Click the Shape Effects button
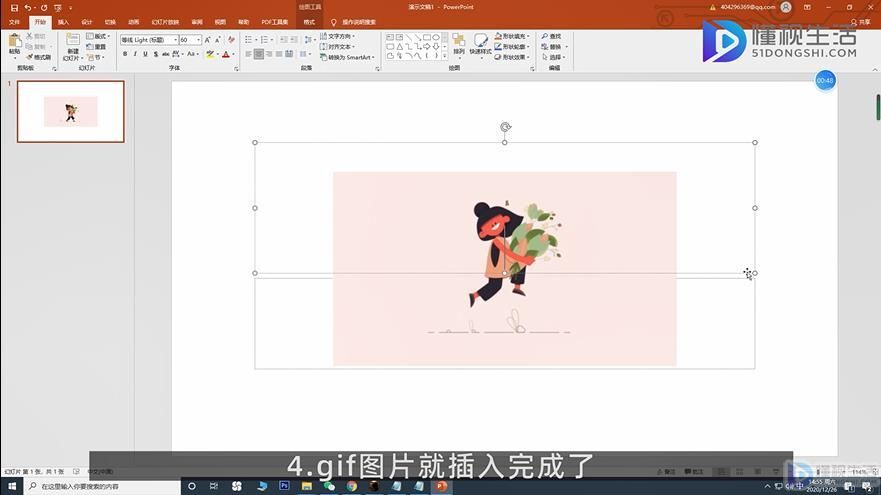881x495 pixels. 512,57
